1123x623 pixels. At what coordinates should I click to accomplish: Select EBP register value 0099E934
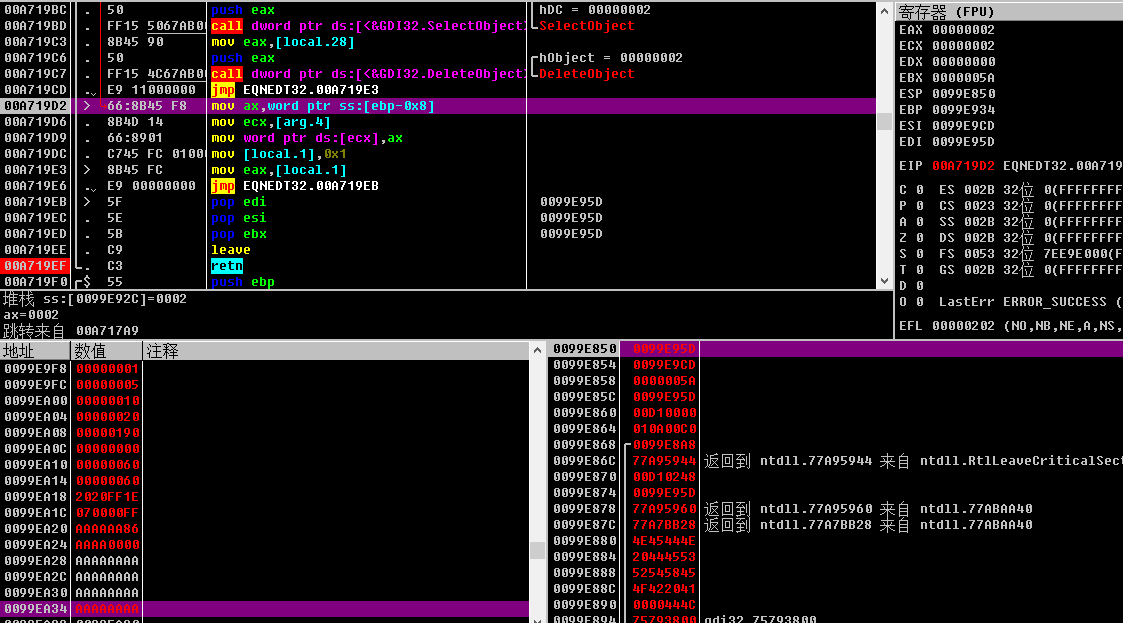point(963,110)
